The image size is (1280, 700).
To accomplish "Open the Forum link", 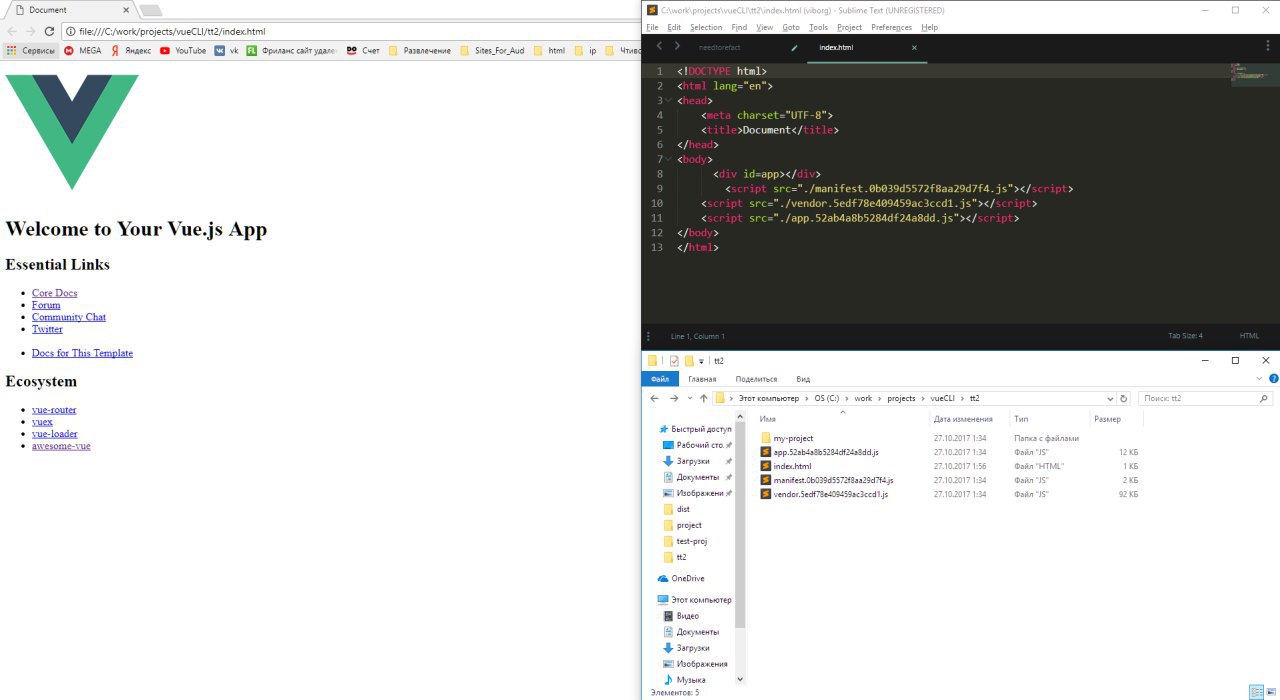I will click(x=46, y=305).
